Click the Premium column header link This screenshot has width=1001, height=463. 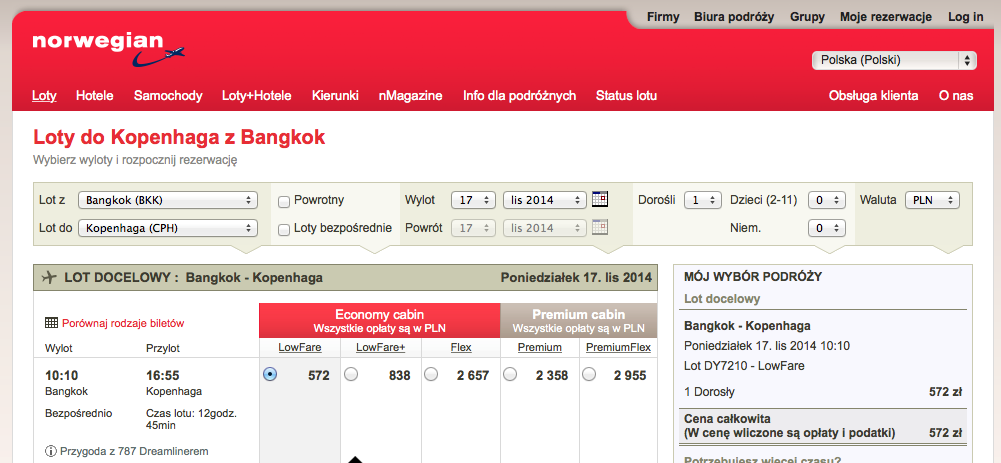tap(539, 347)
